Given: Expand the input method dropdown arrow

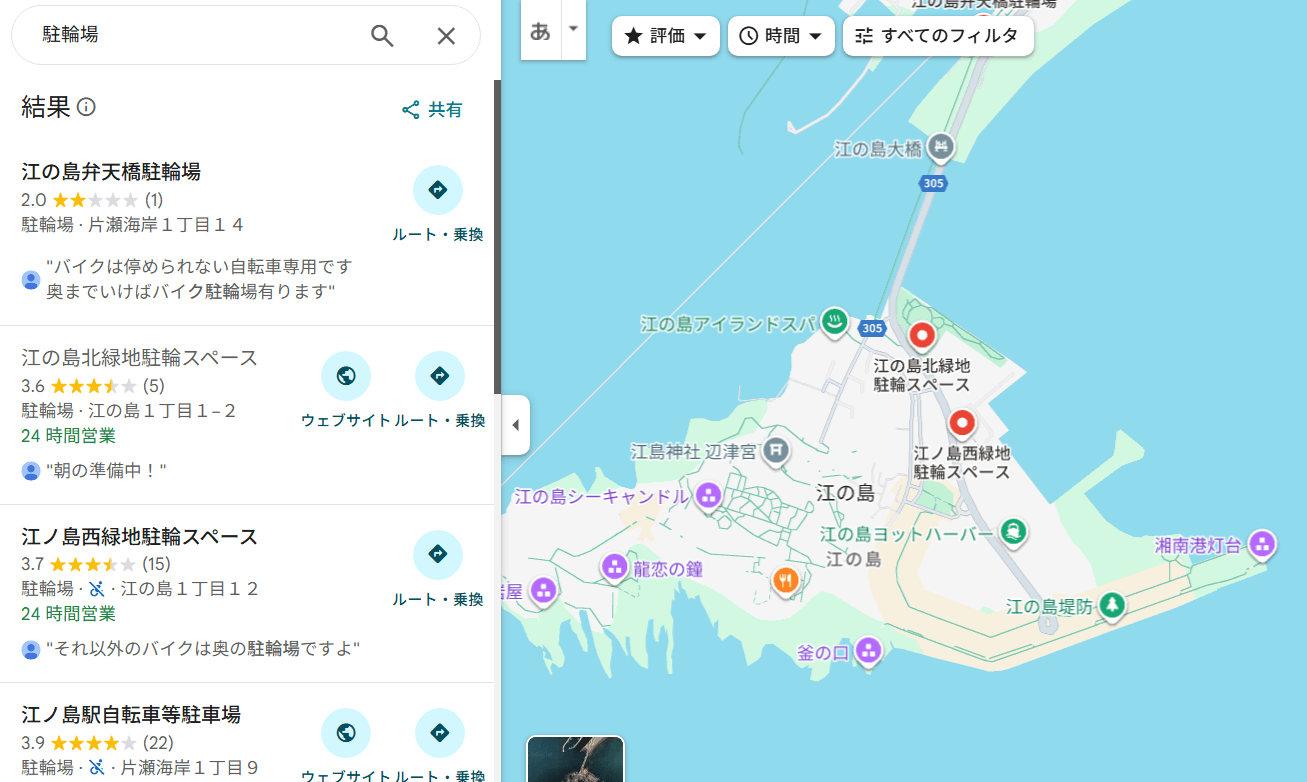Looking at the screenshot, I should pyautogui.click(x=573, y=28).
